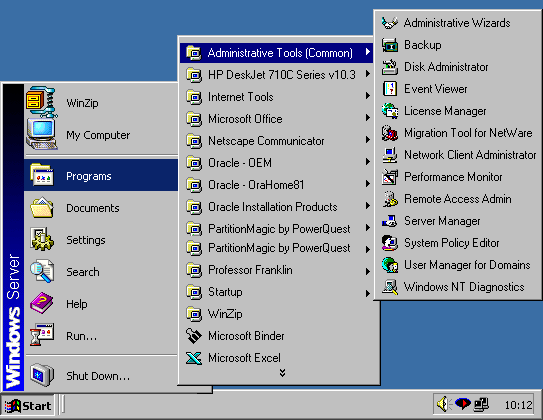Click the Remote Access Admin icon
The width and height of the screenshot is (543, 420).
coord(390,199)
